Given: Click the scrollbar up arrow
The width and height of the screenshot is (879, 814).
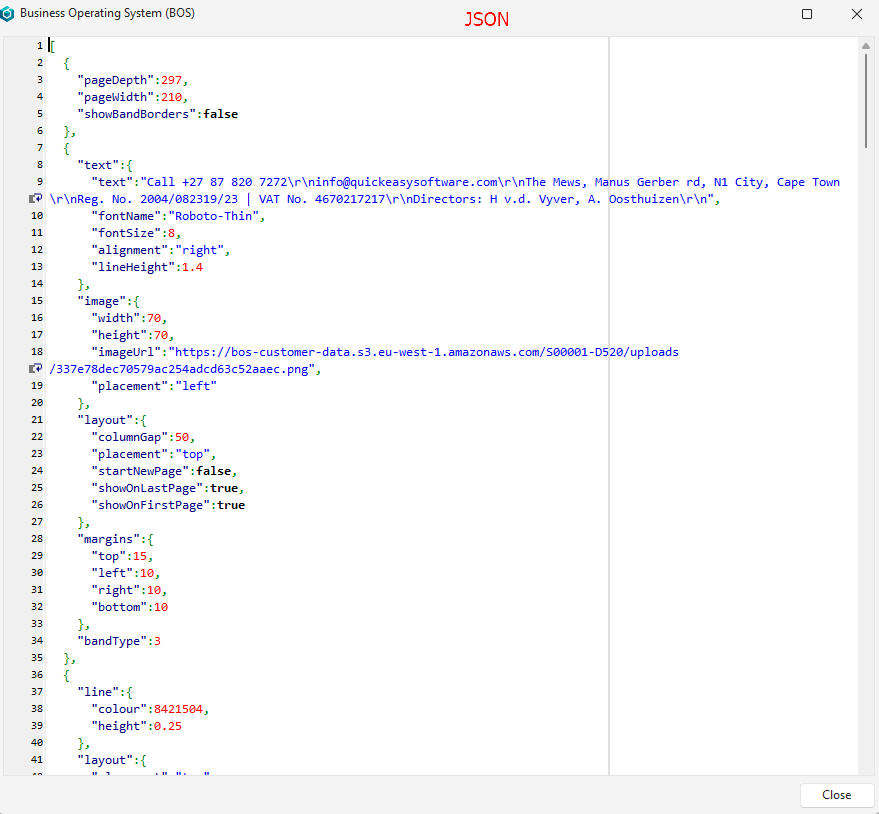Looking at the screenshot, I should click(866, 46).
